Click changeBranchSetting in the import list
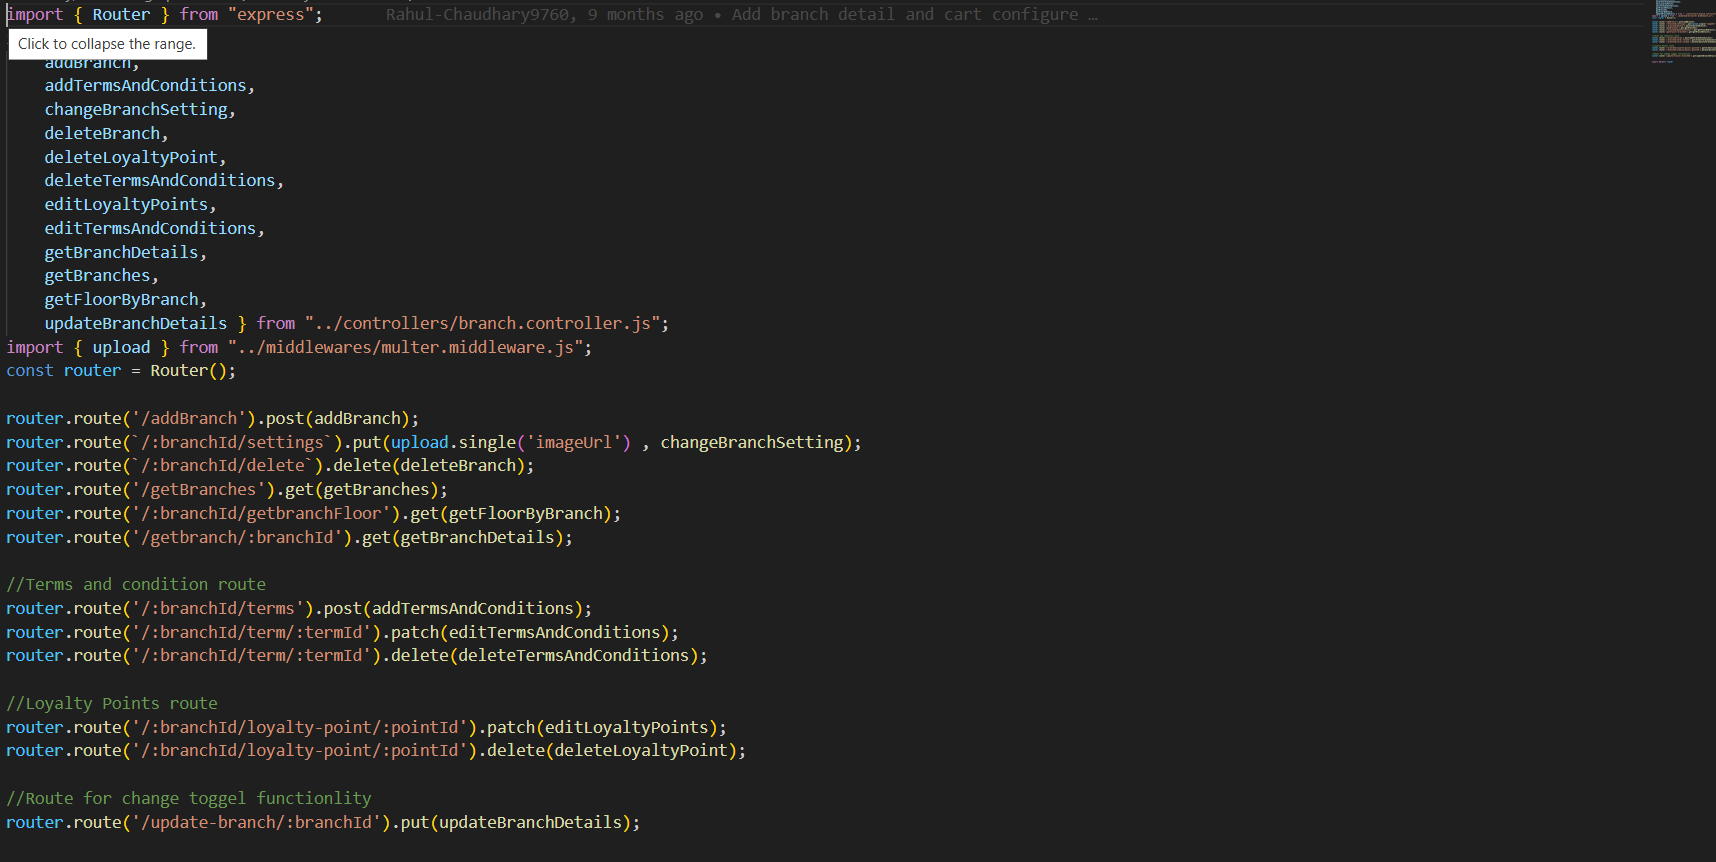 (136, 110)
